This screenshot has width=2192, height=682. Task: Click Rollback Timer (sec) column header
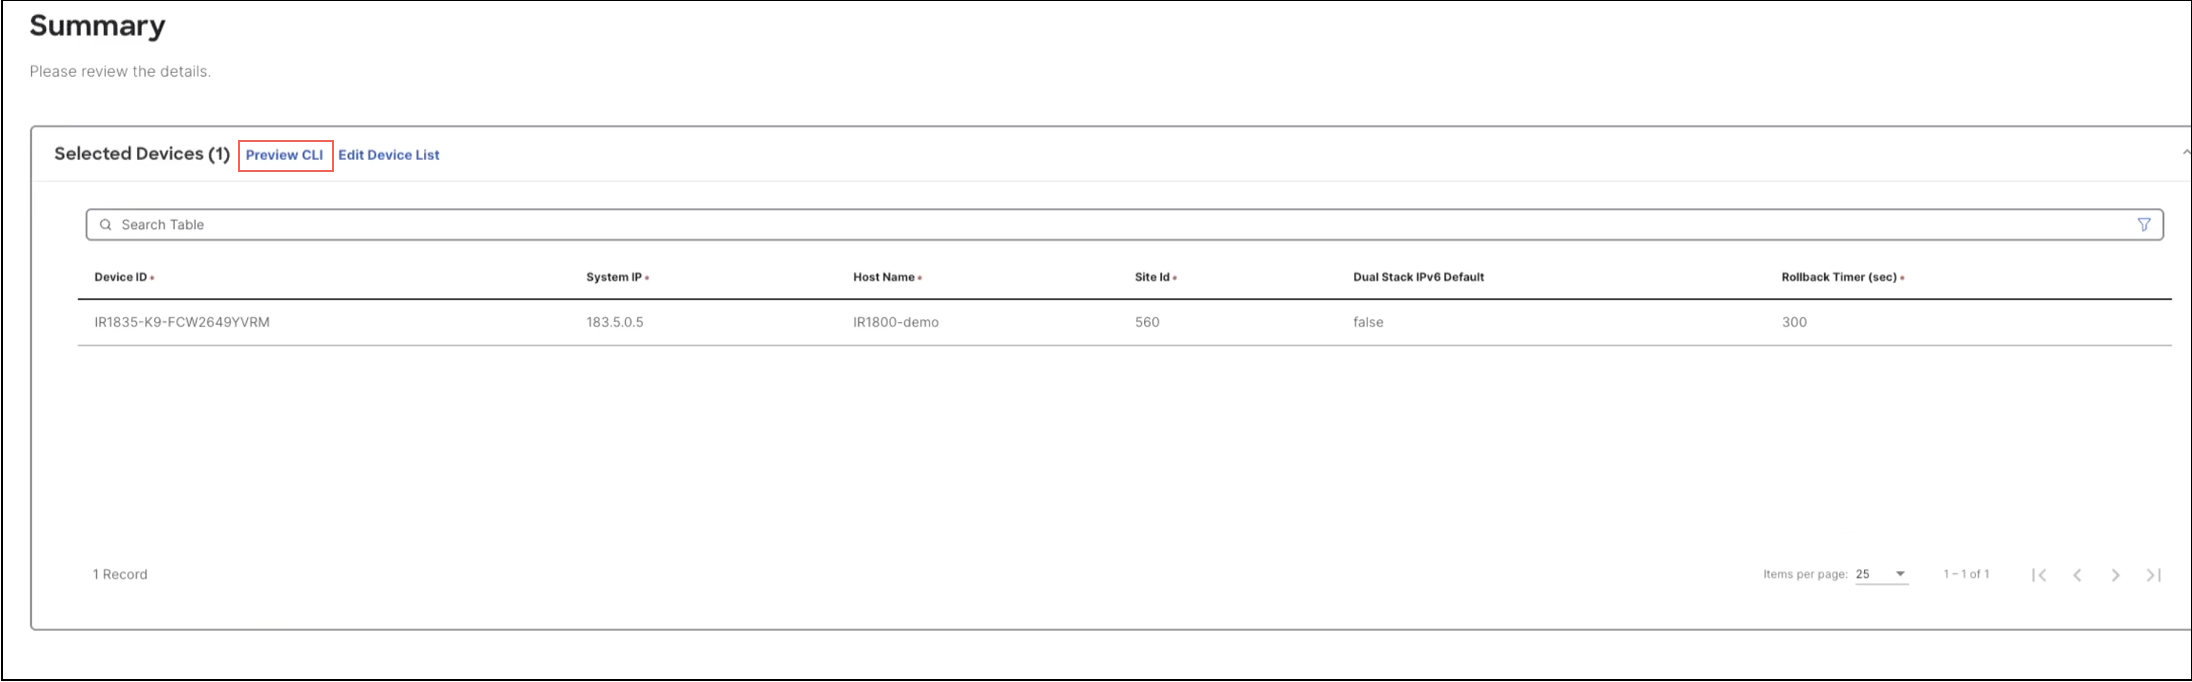1839,277
